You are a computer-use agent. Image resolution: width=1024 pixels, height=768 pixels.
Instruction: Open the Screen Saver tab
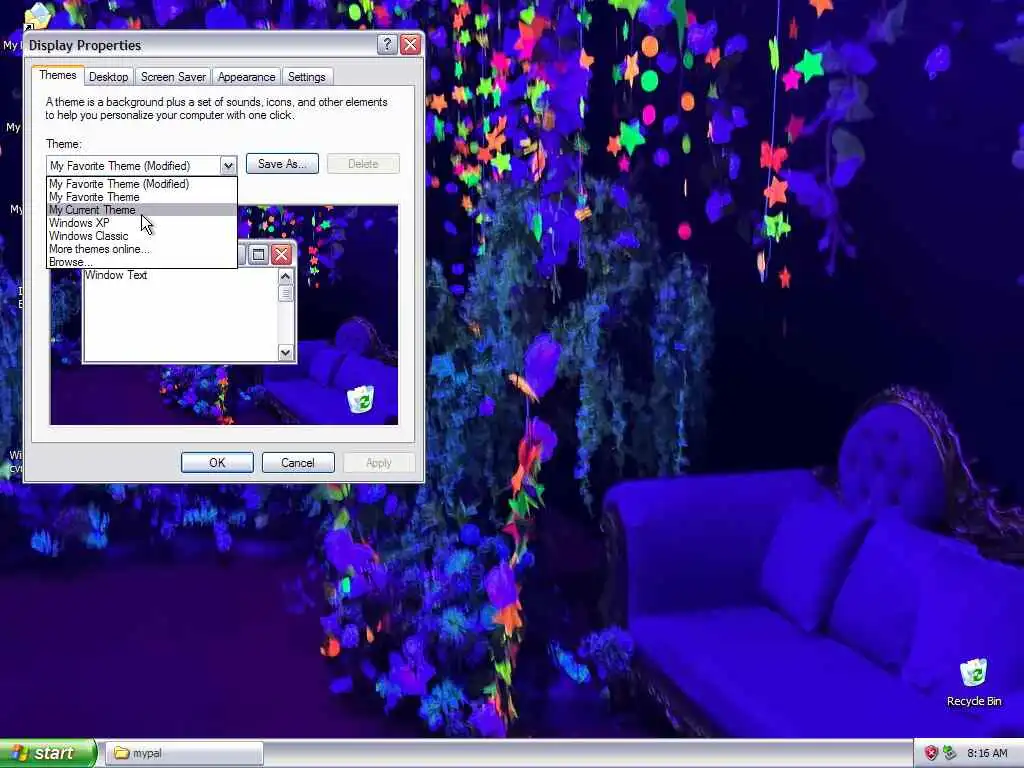click(173, 77)
